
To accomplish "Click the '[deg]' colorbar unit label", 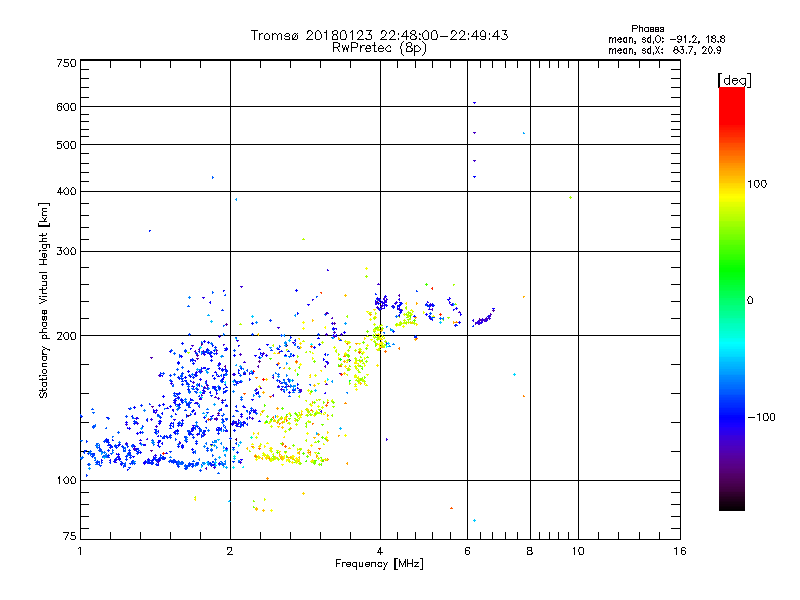I will click(x=734, y=81).
